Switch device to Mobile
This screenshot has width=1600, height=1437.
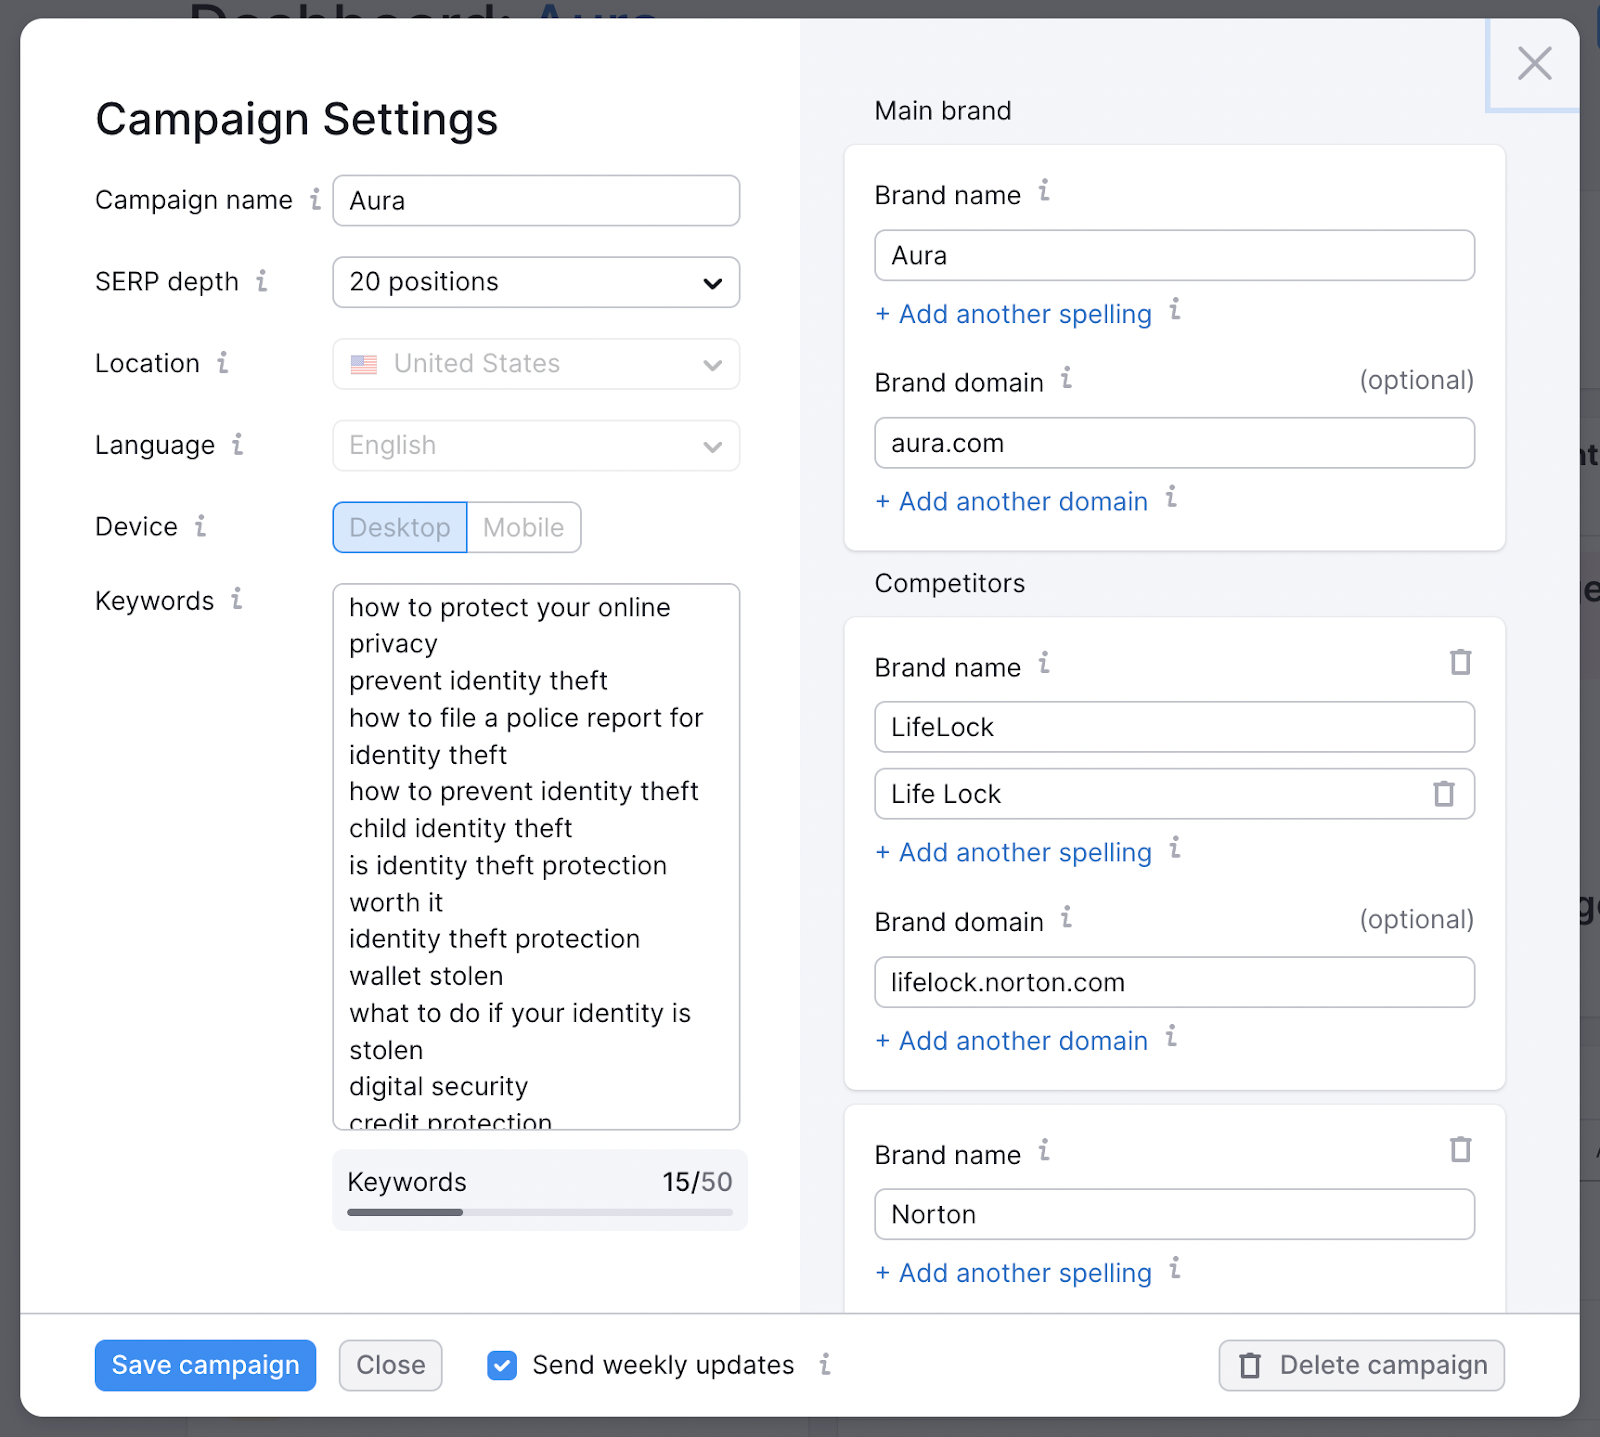click(x=523, y=527)
